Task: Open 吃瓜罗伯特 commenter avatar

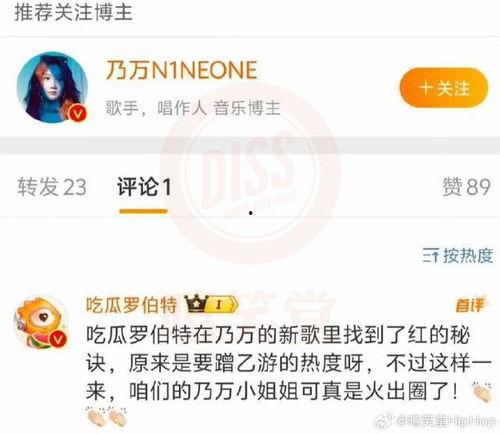Action: (x=41, y=323)
